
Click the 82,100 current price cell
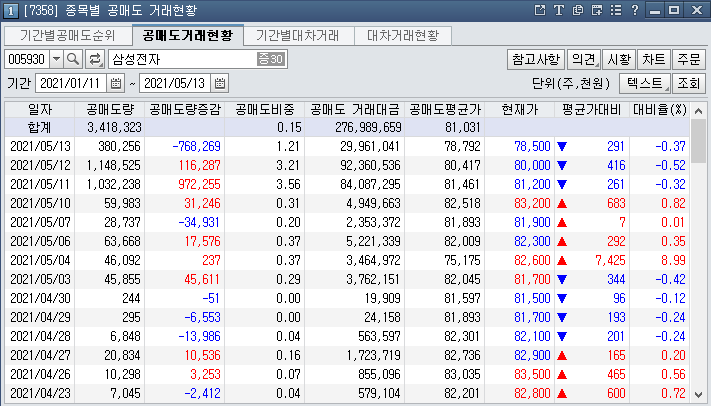point(520,337)
